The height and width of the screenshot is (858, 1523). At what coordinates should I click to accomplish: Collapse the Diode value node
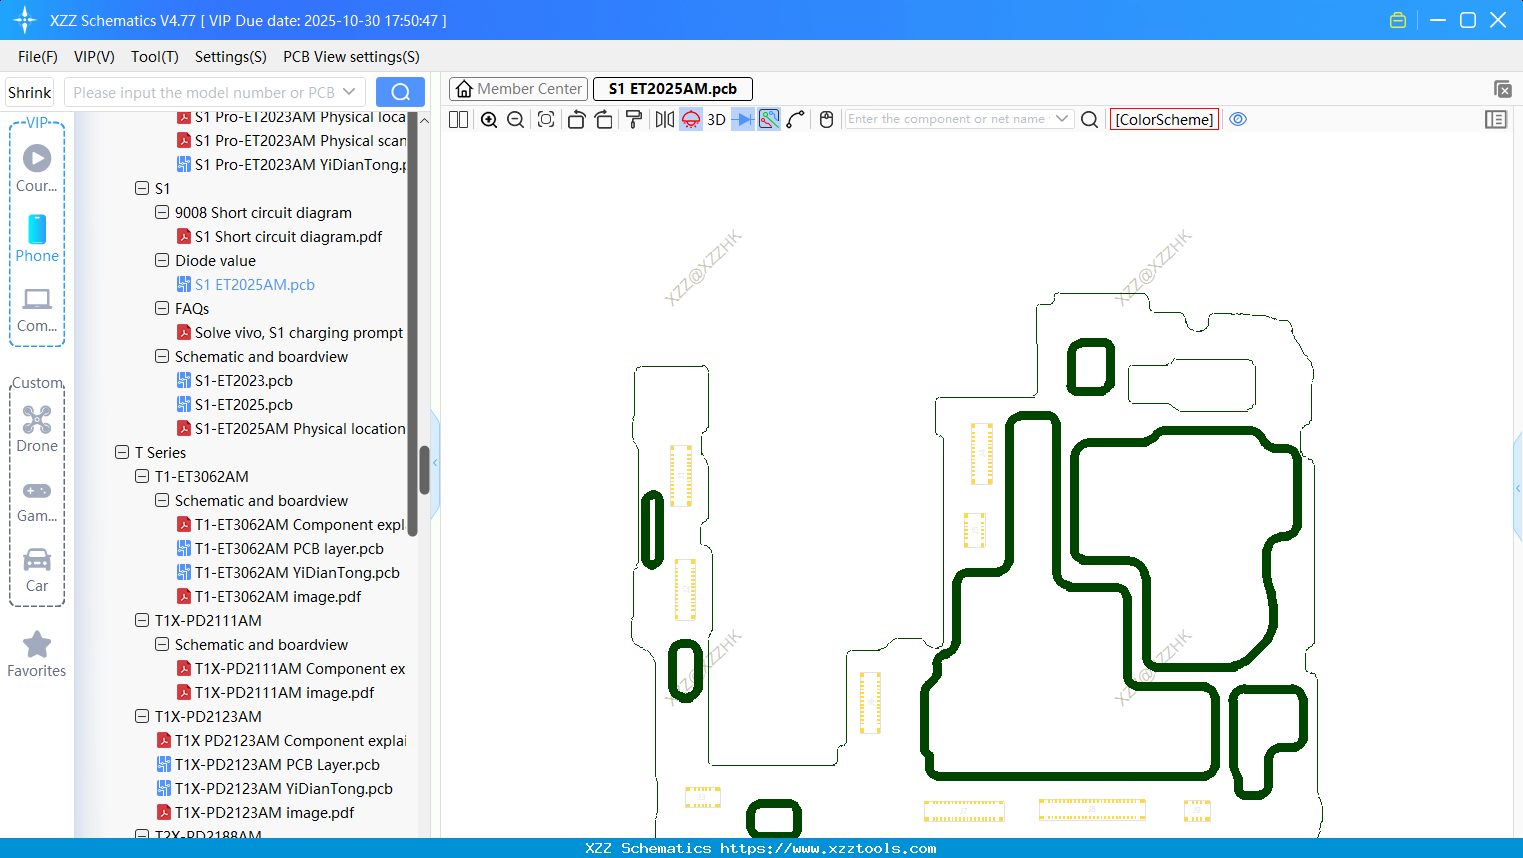point(162,260)
